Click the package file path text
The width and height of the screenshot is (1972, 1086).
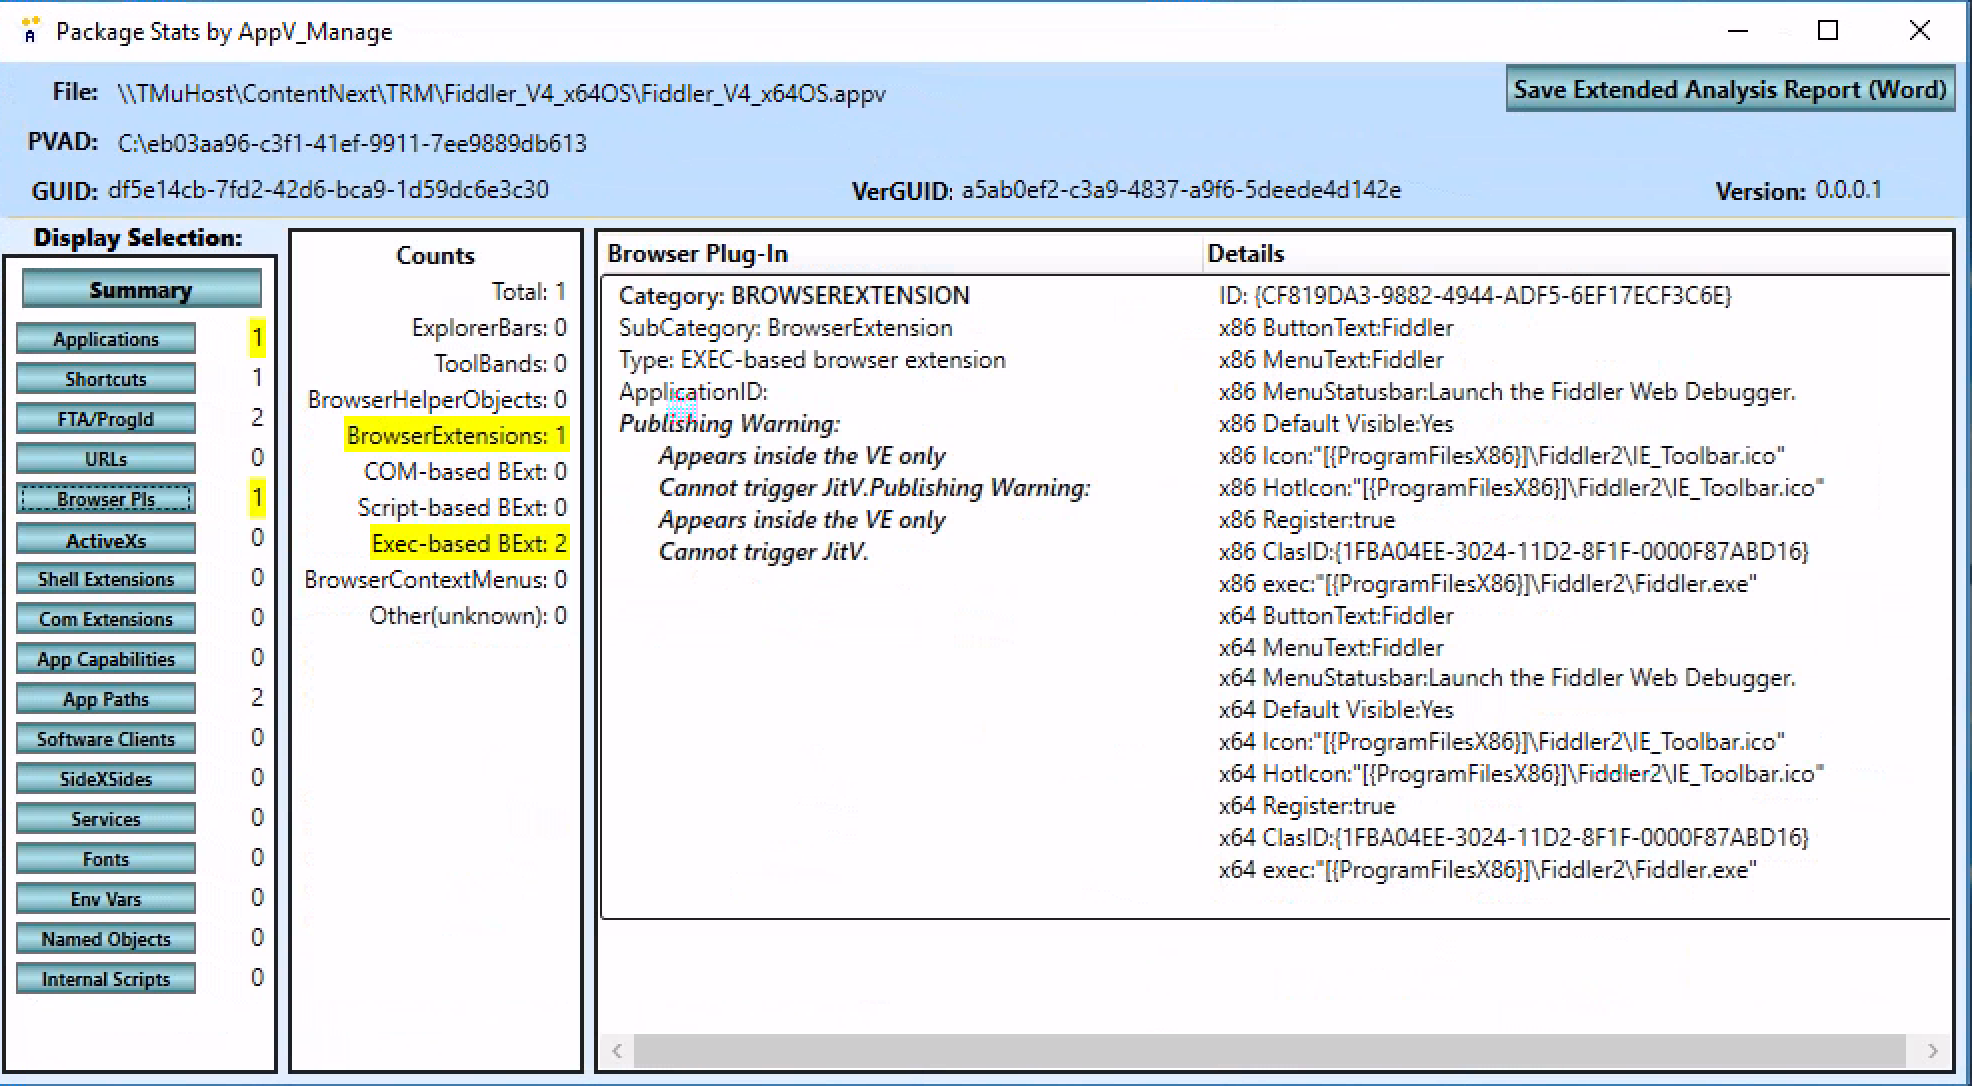[x=501, y=94]
